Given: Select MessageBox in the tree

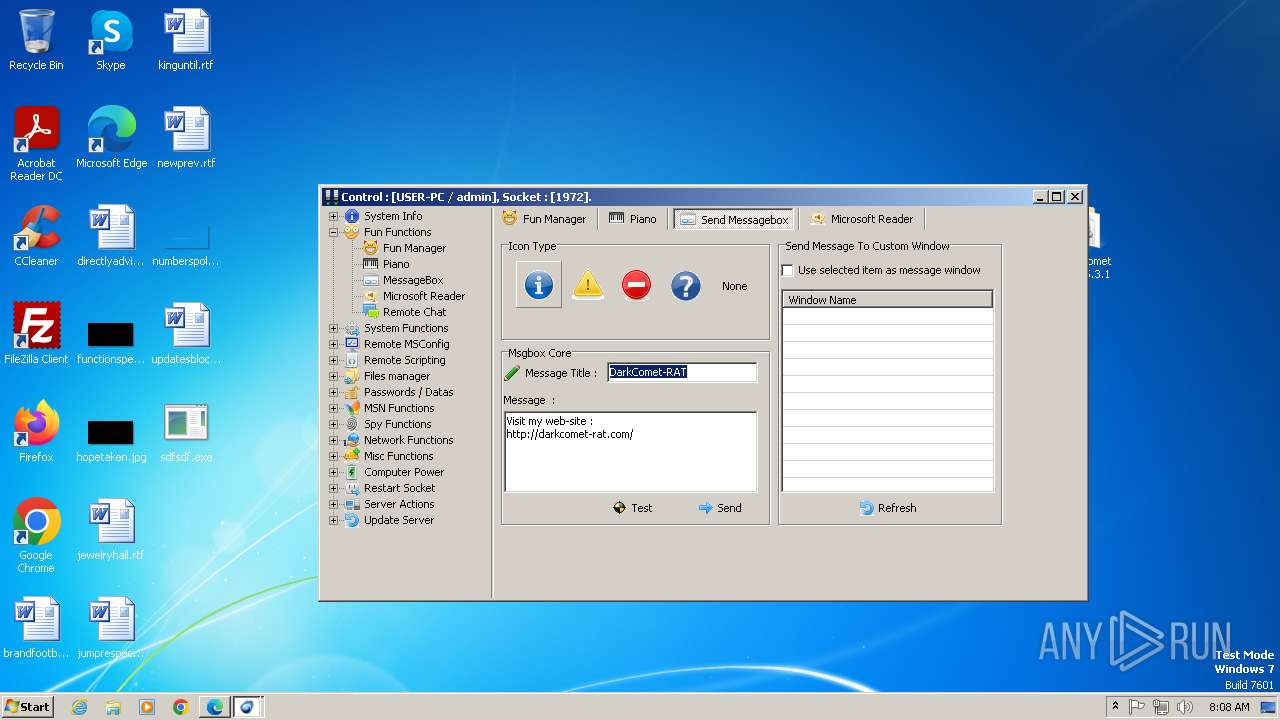Looking at the screenshot, I should [x=413, y=280].
